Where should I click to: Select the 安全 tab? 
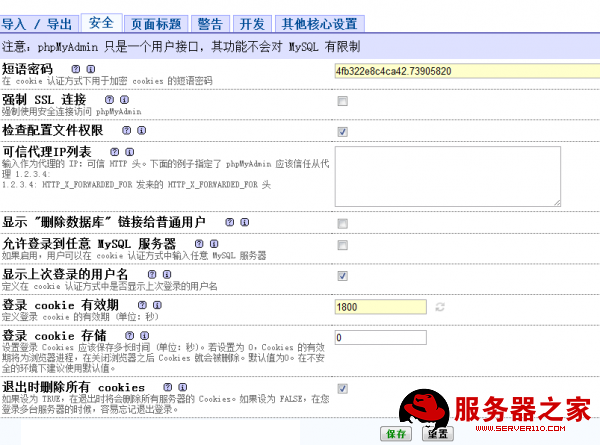pyautogui.click(x=101, y=23)
